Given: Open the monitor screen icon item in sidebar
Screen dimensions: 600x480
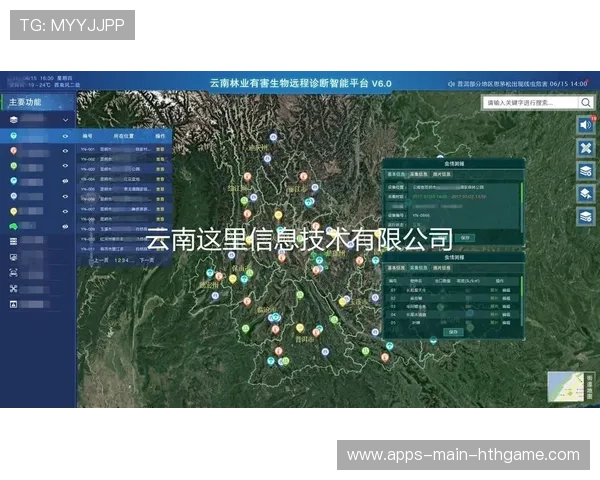Looking at the screenshot, I should (14, 257).
